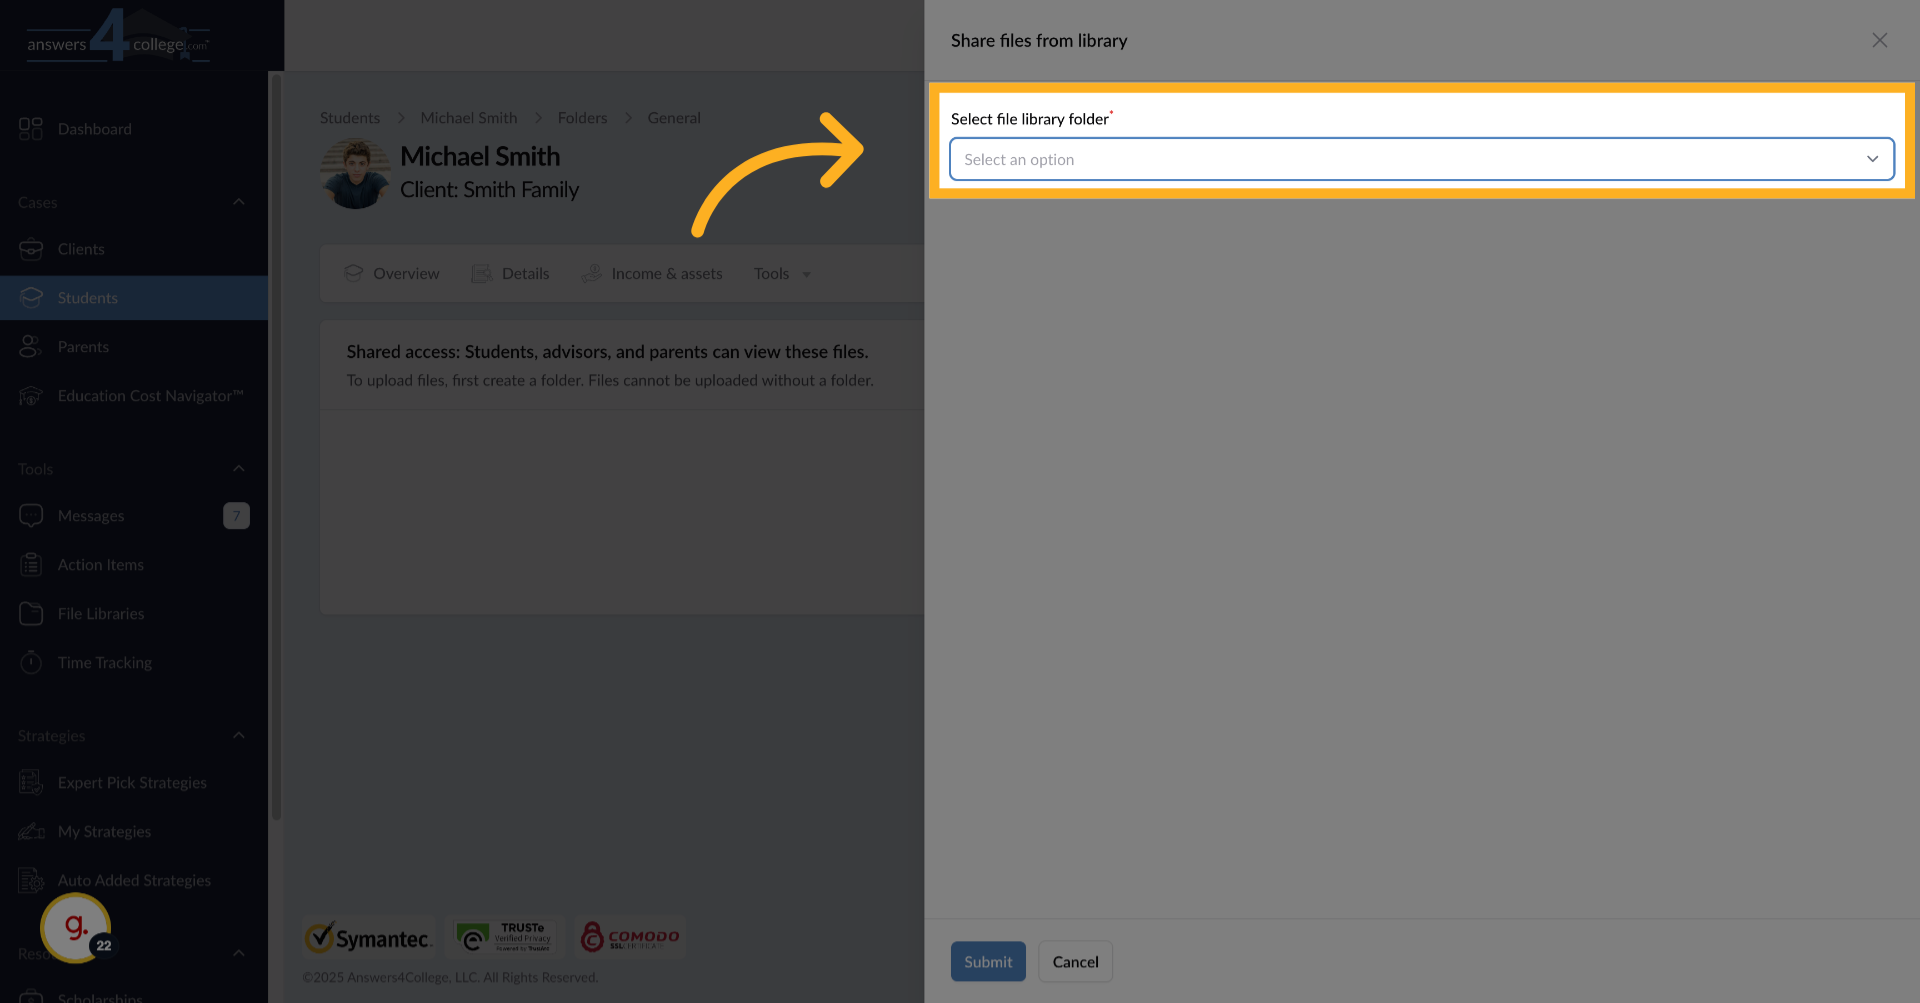Switch to the Income & assets tab
The image size is (1920, 1003).
click(x=666, y=273)
